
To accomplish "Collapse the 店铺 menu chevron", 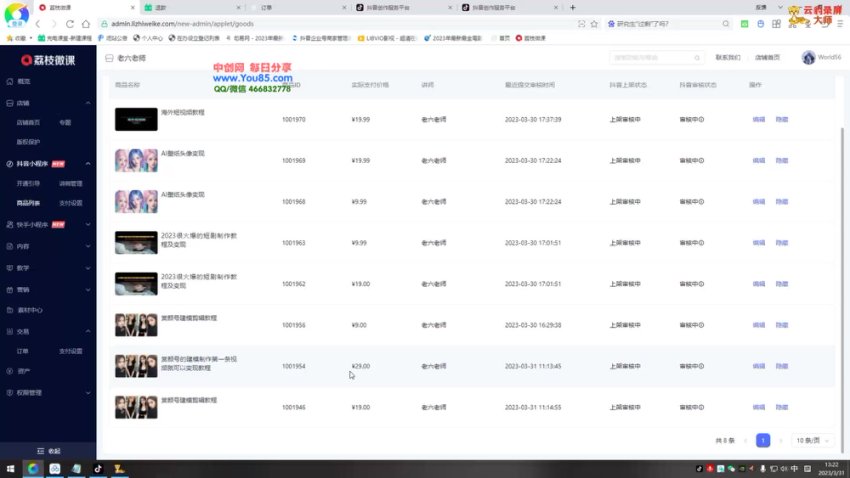I will point(88,103).
